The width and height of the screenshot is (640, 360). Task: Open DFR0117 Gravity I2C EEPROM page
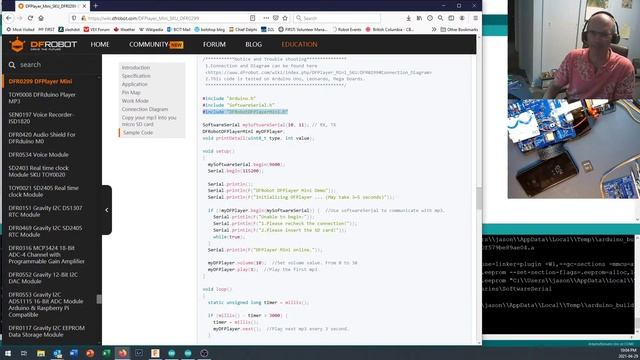47,331
